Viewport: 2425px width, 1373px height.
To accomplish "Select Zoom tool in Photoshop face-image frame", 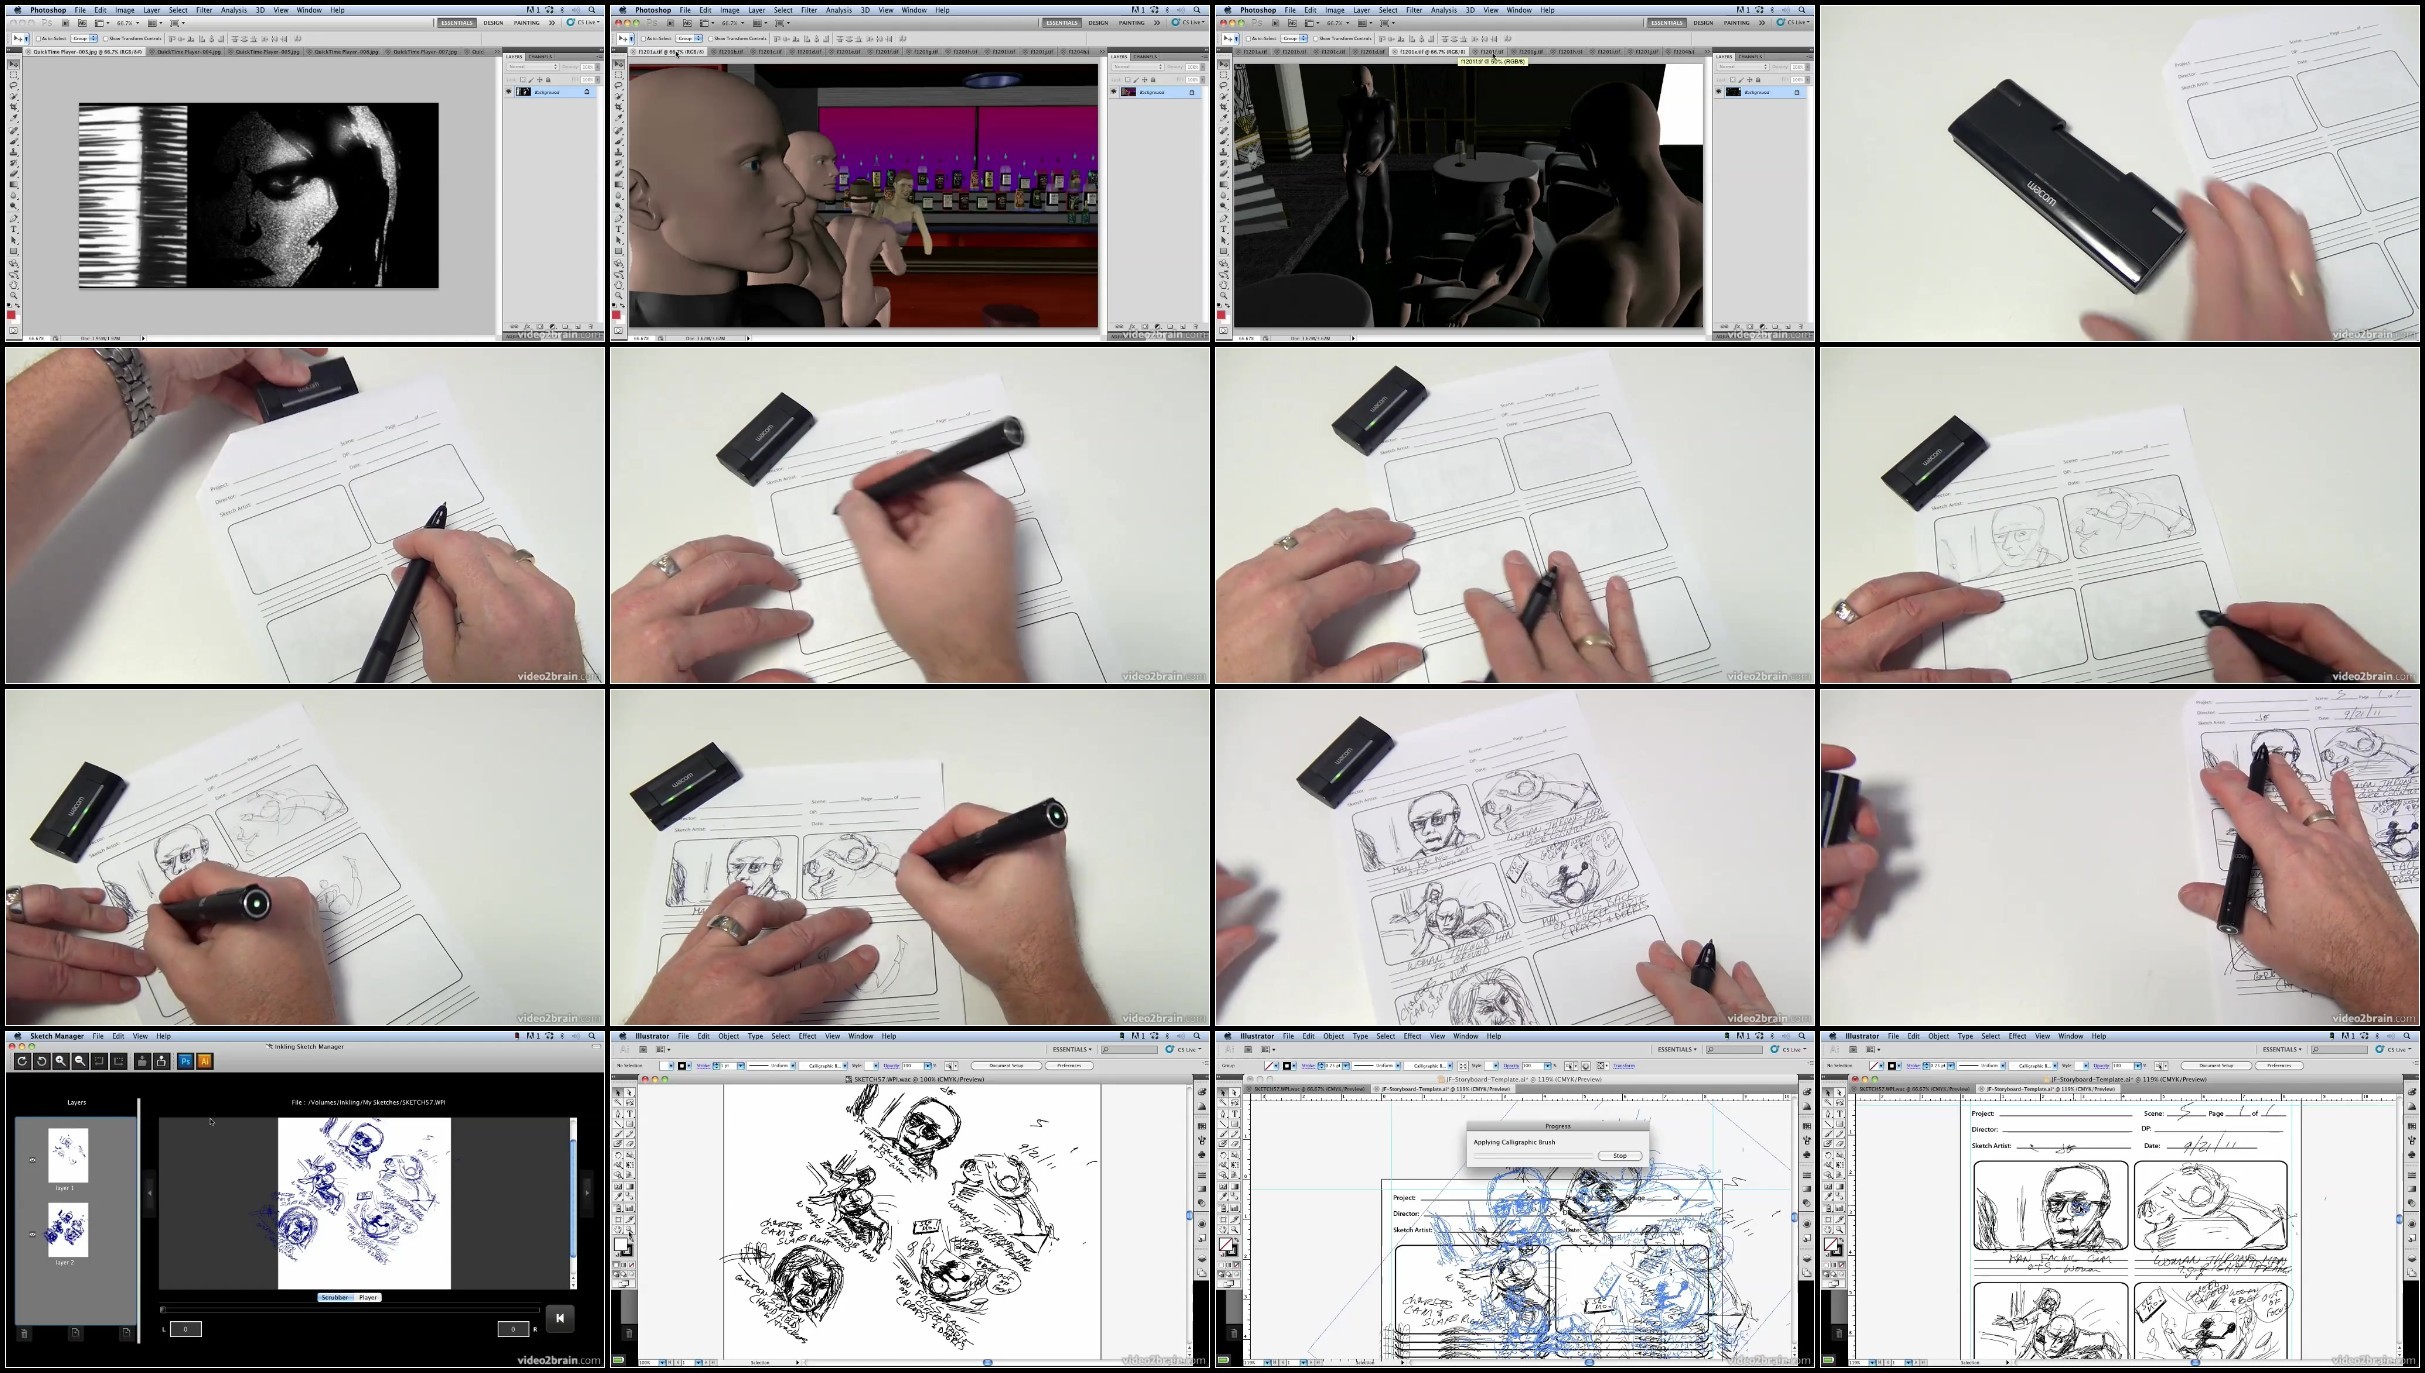I will [x=14, y=296].
